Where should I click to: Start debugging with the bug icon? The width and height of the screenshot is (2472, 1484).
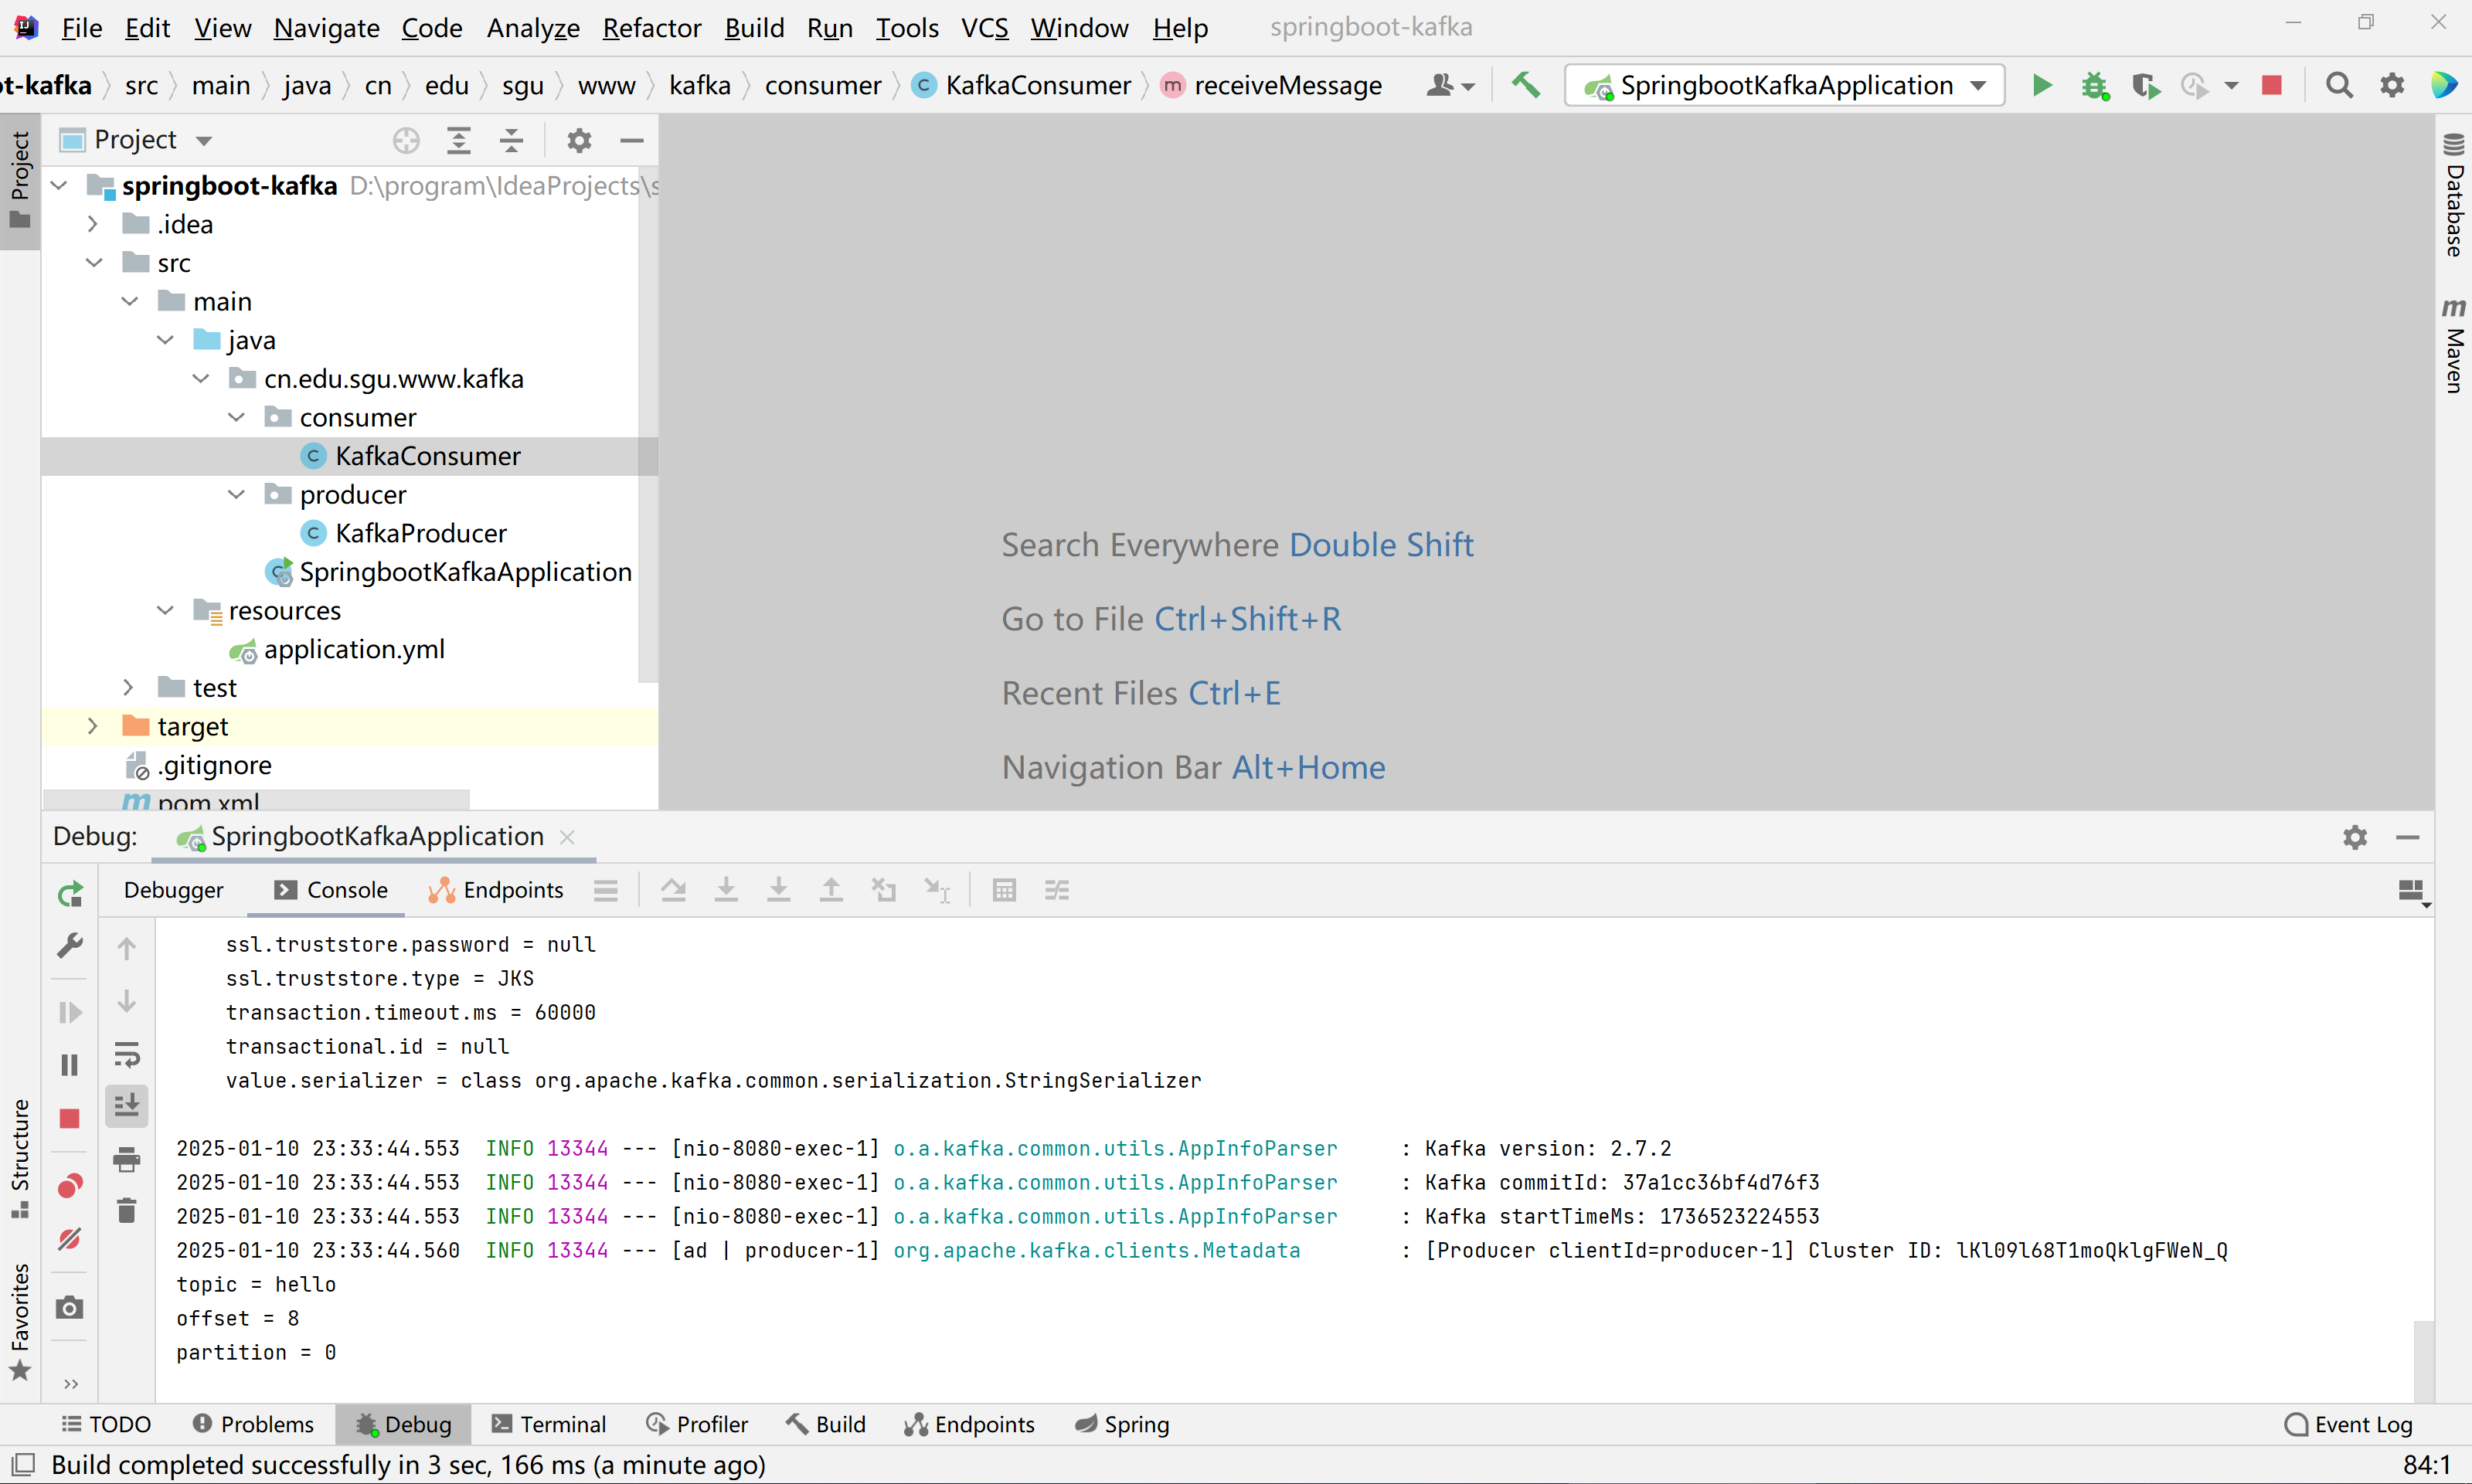click(x=2094, y=85)
